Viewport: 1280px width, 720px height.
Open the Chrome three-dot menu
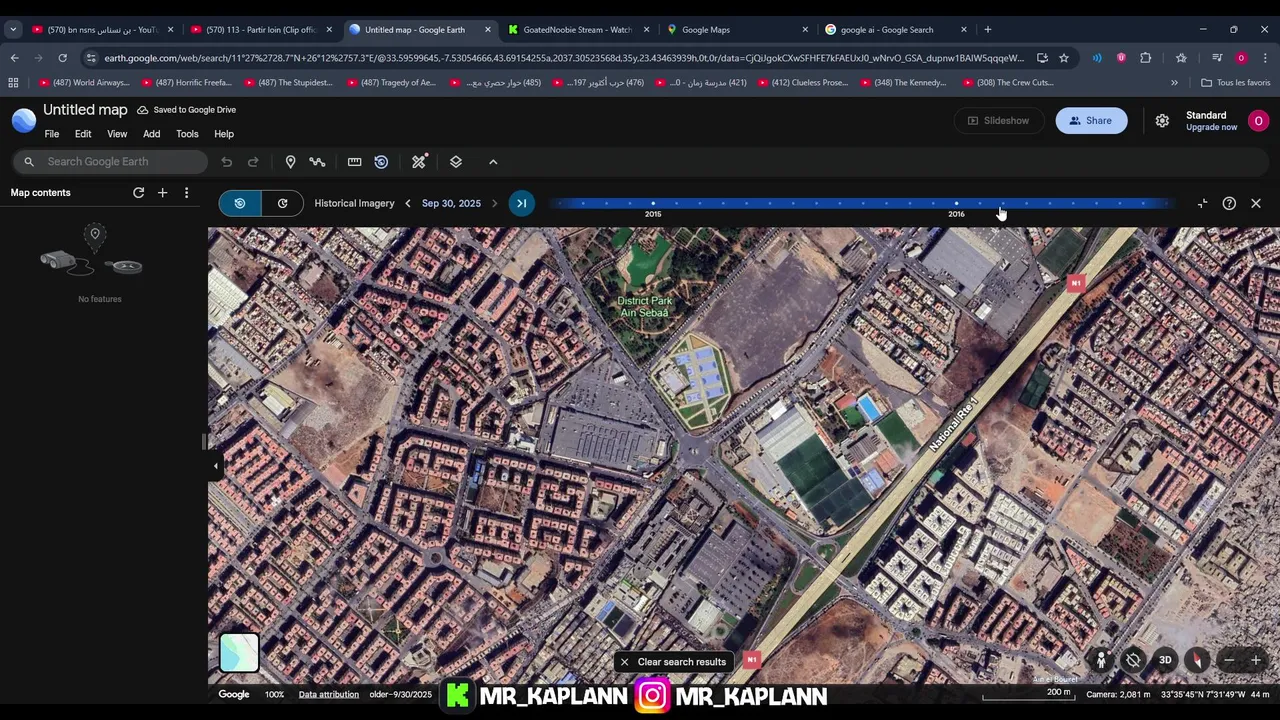coord(1265,58)
